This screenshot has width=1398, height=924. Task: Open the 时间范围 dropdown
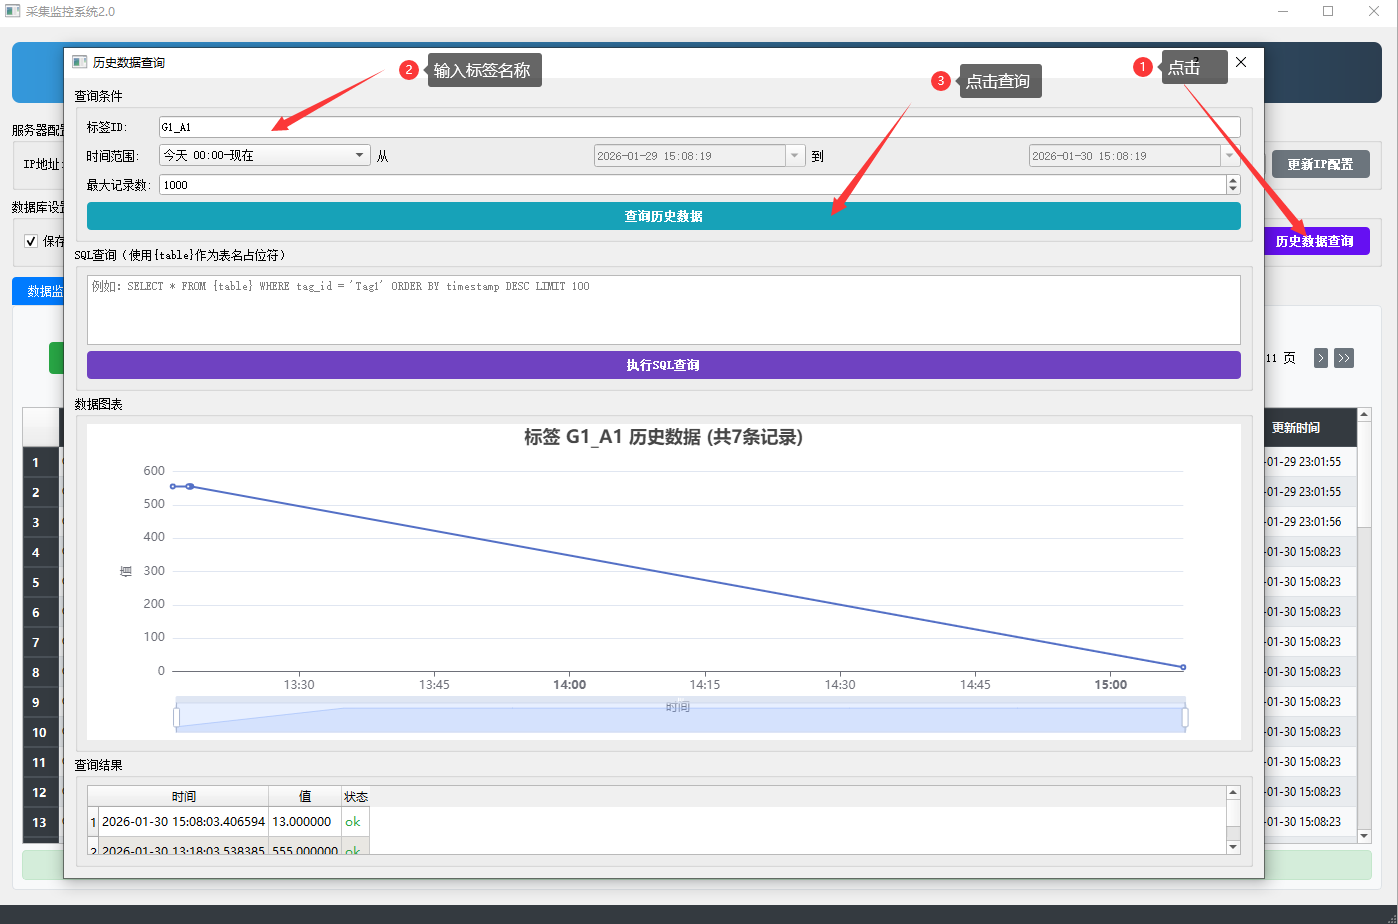click(265, 155)
